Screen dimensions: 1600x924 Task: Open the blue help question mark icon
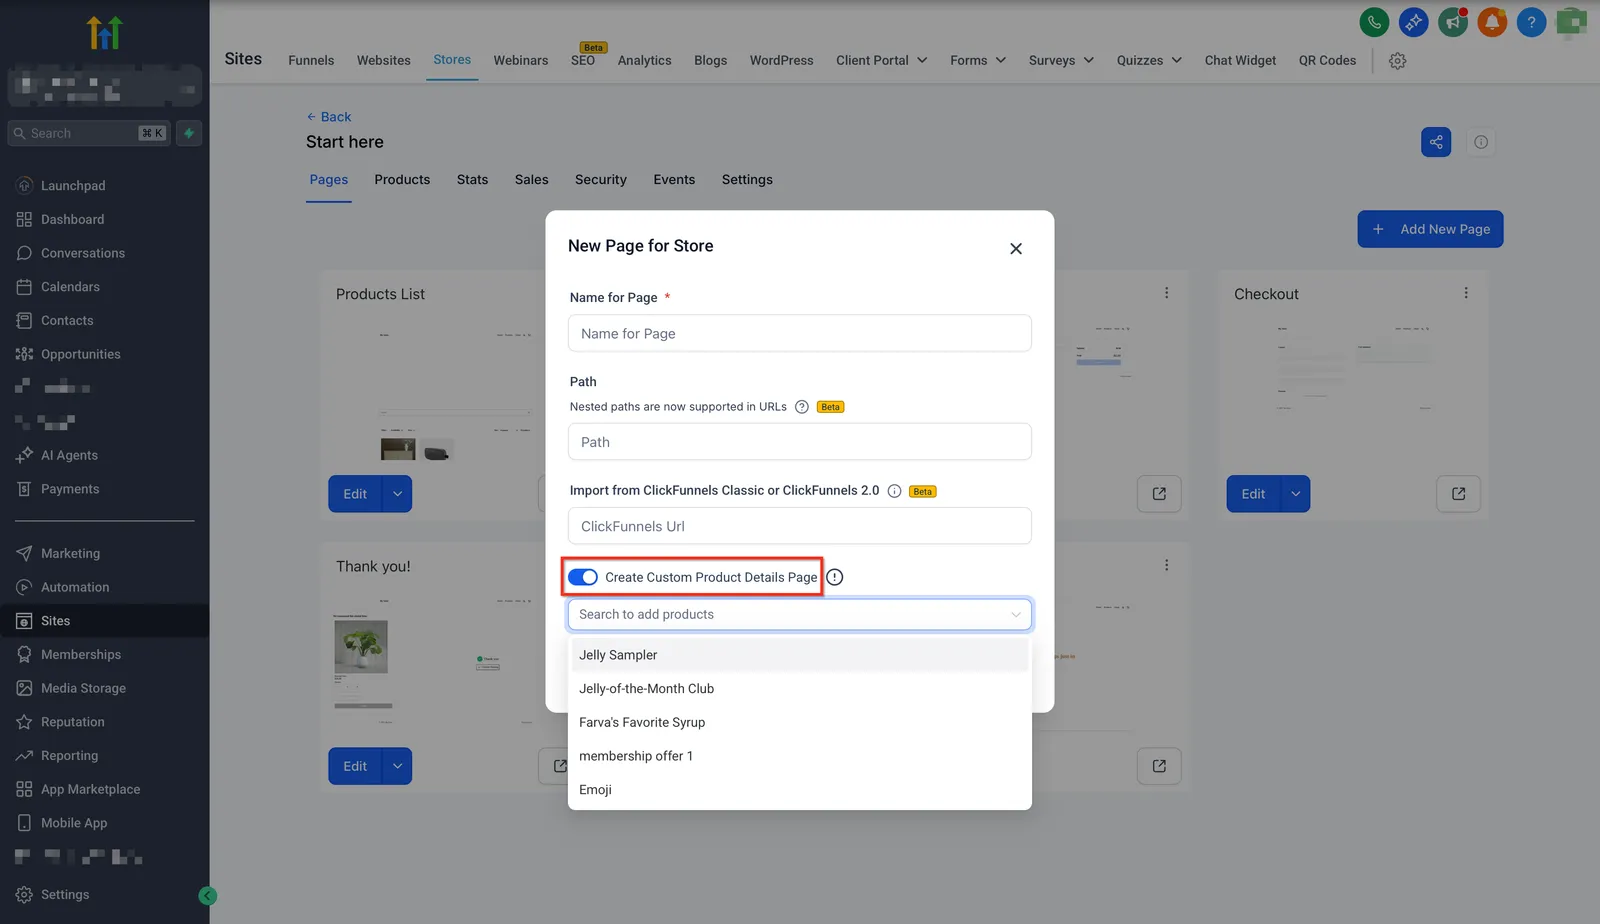coord(1531,22)
